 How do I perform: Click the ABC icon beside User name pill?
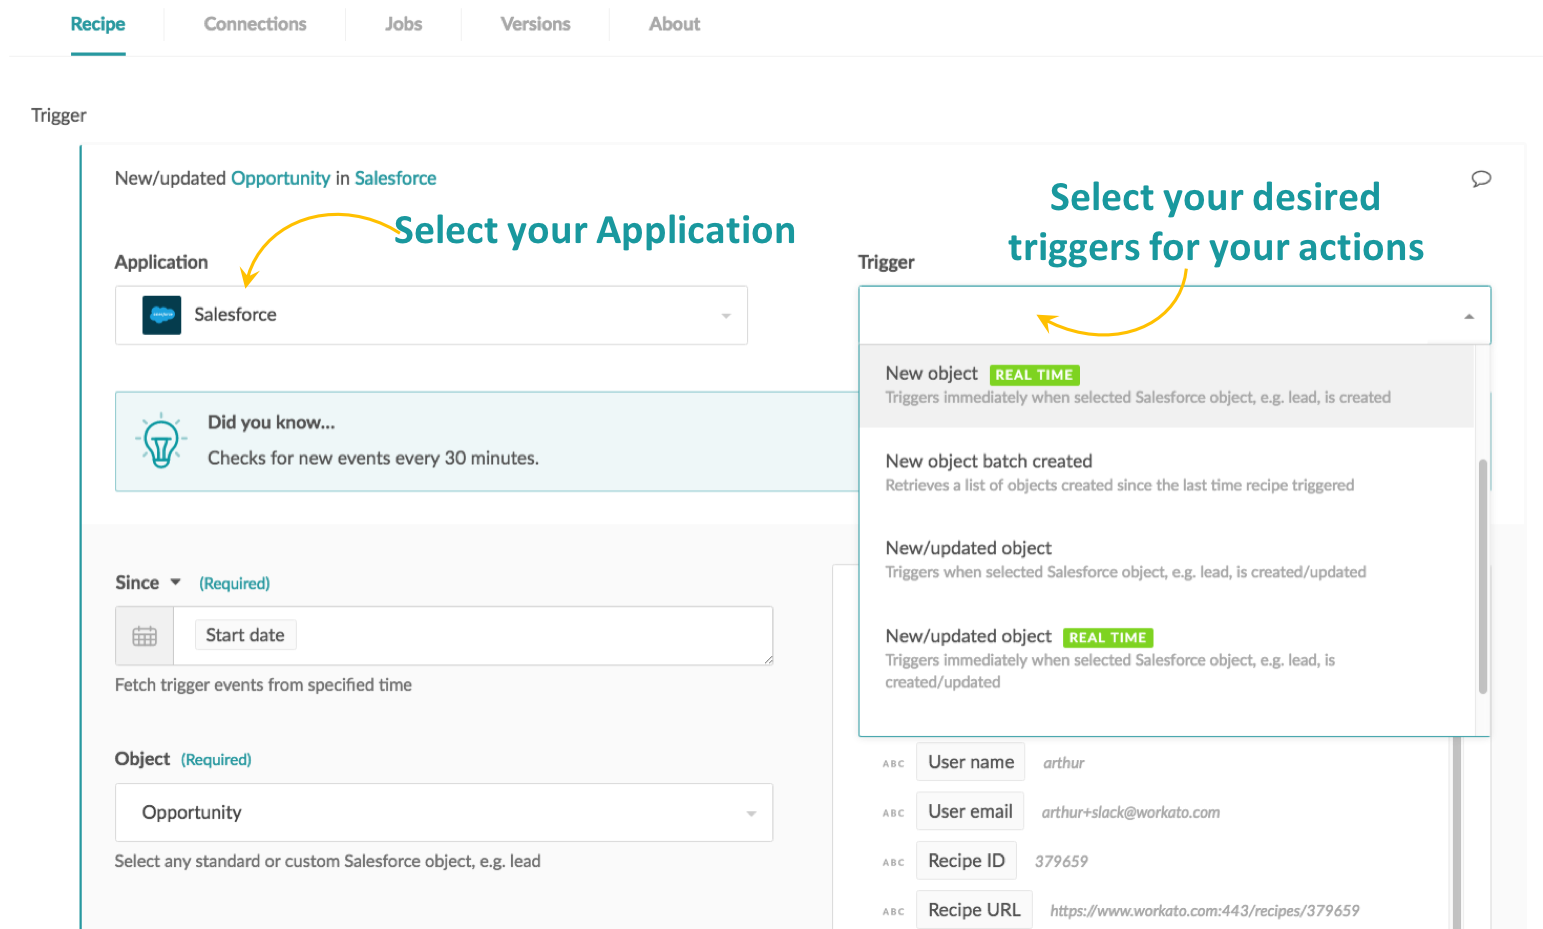(x=893, y=763)
